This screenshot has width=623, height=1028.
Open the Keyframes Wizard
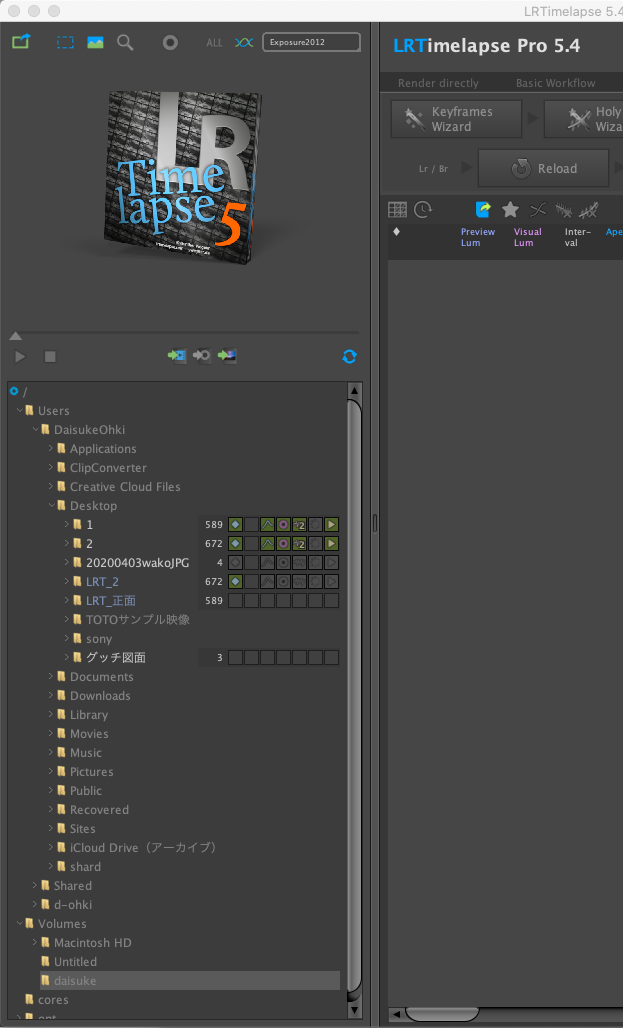click(x=456, y=119)
